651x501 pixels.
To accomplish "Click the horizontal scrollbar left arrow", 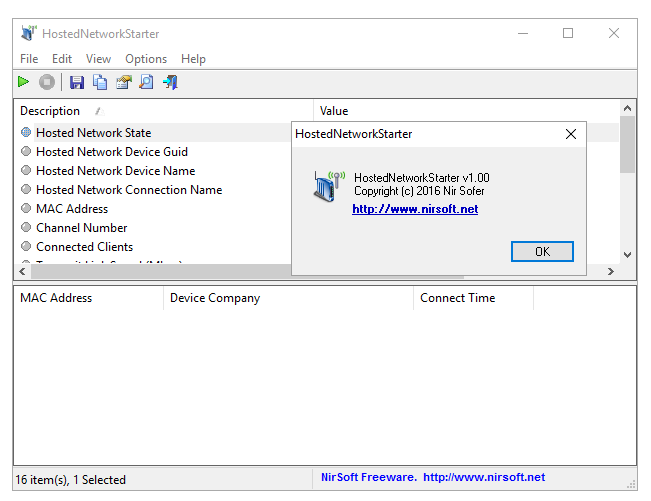I will (x=22, y=271).
